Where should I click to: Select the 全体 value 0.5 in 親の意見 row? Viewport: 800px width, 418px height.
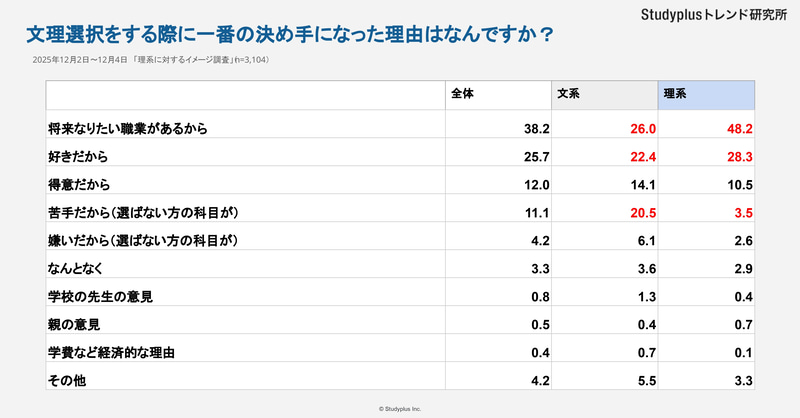[x=540, y=325]
